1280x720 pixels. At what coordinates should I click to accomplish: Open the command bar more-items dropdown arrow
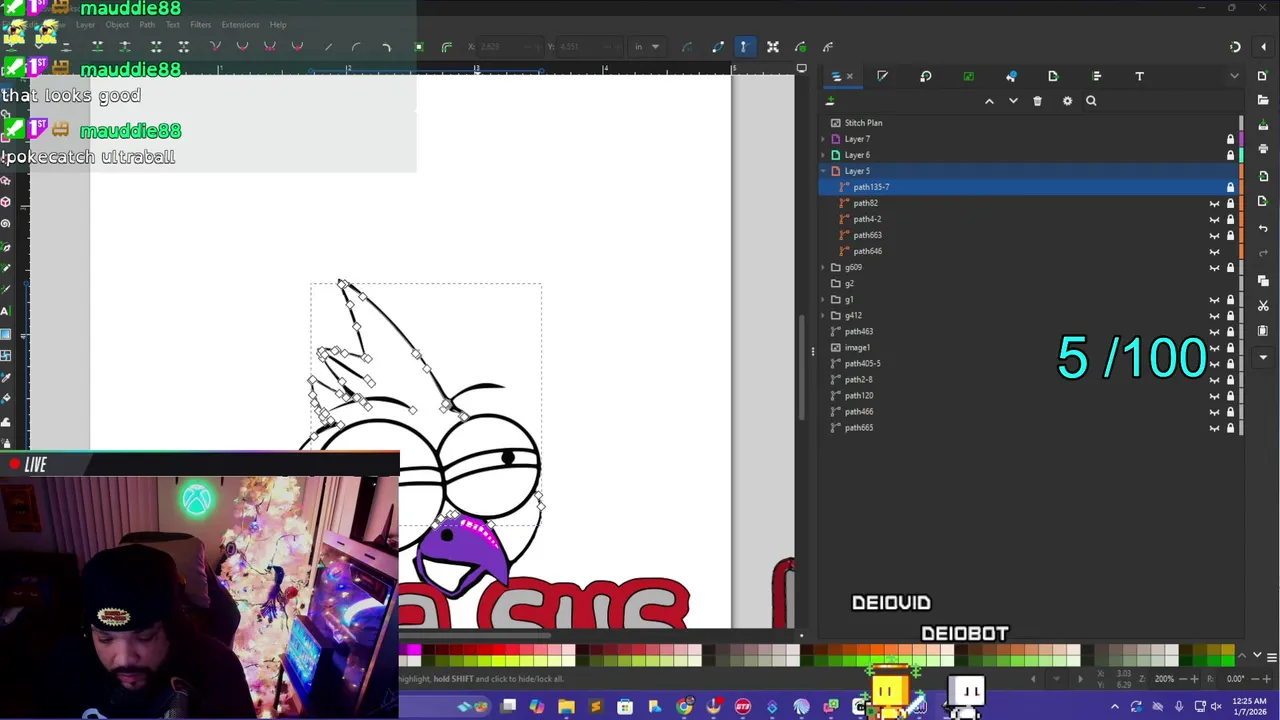click(x=1263, y=357)
